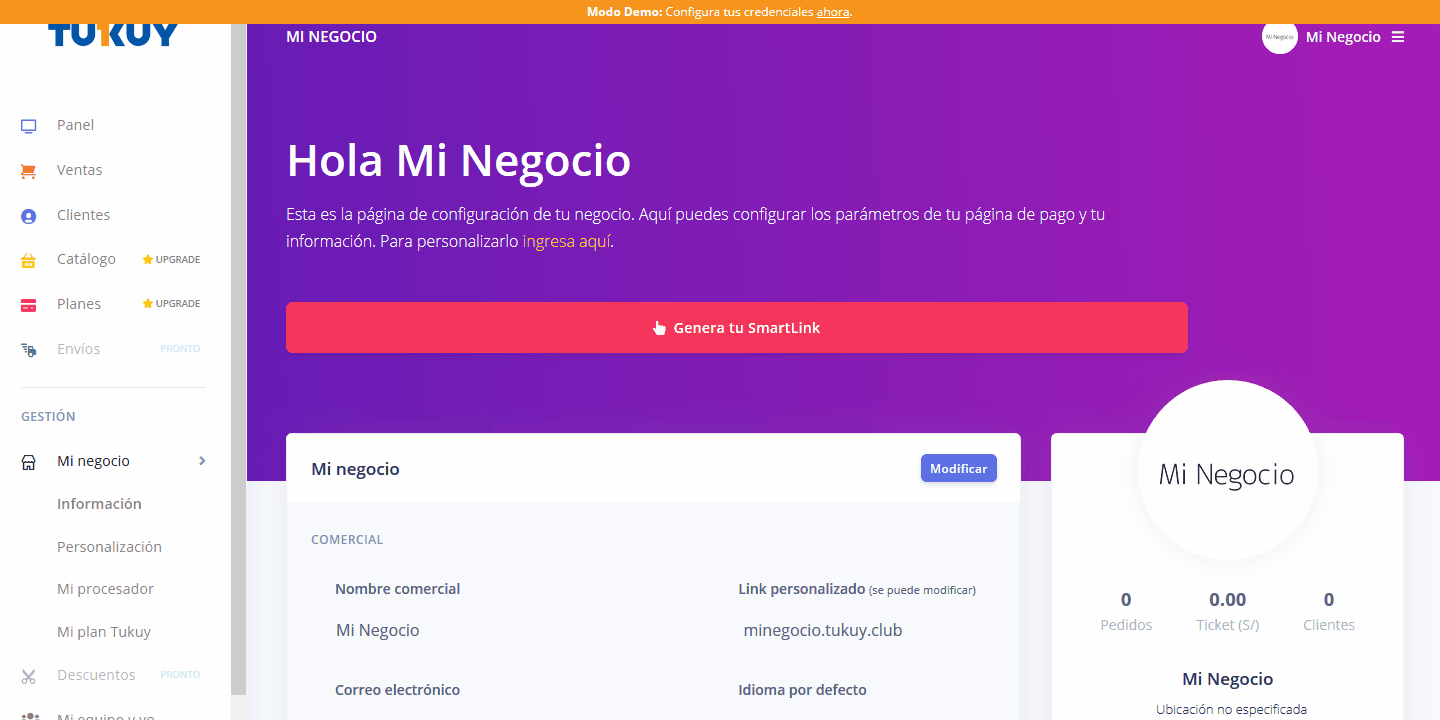Follow the 'ingresa aquí' link
1440x720 pixels.
[566, 241]
